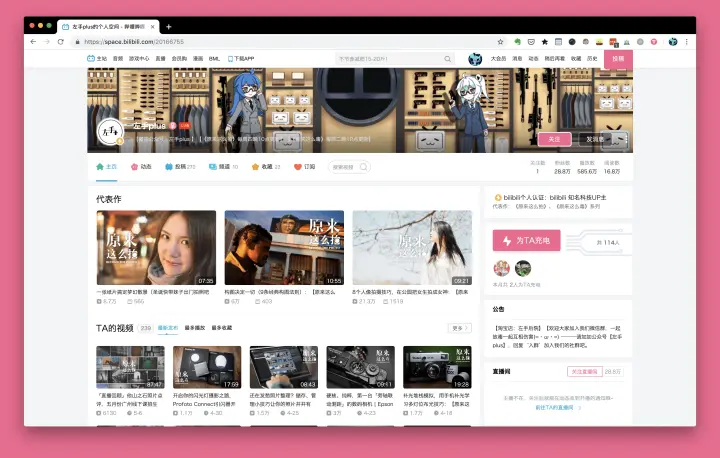Open the Chrome three-dot menu

tap(686, 42)
